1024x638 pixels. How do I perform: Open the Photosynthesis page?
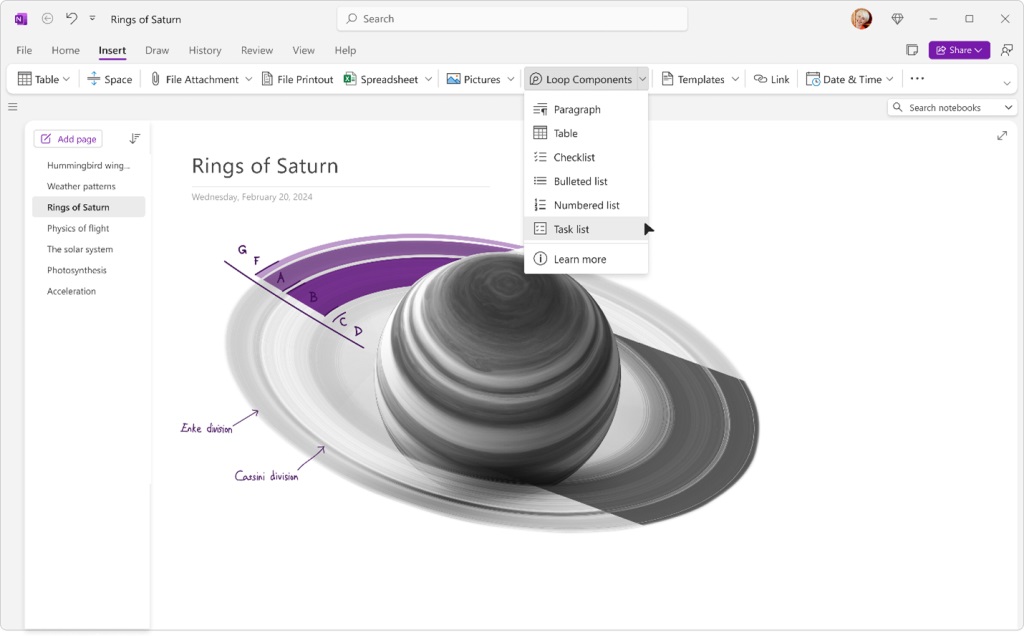77,270
